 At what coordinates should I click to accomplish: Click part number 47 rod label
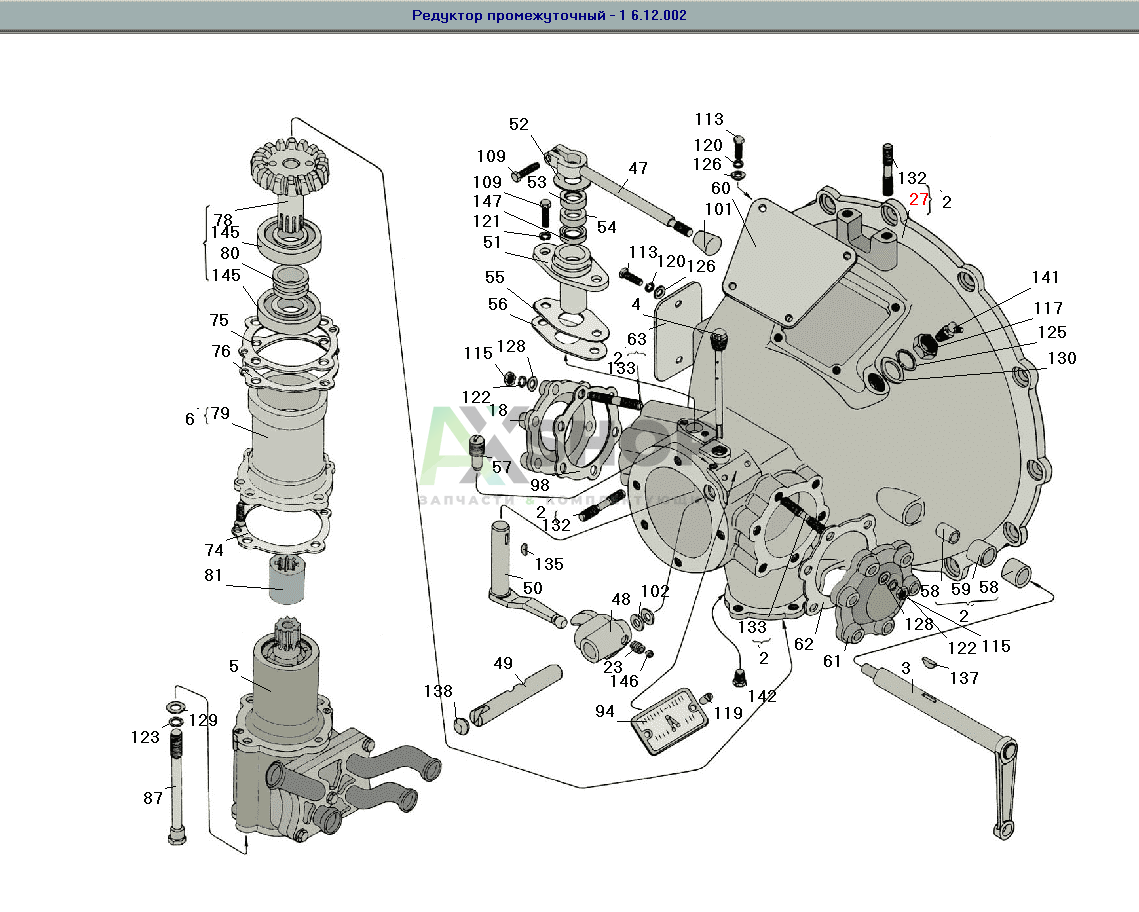click(x=638, y=168)
